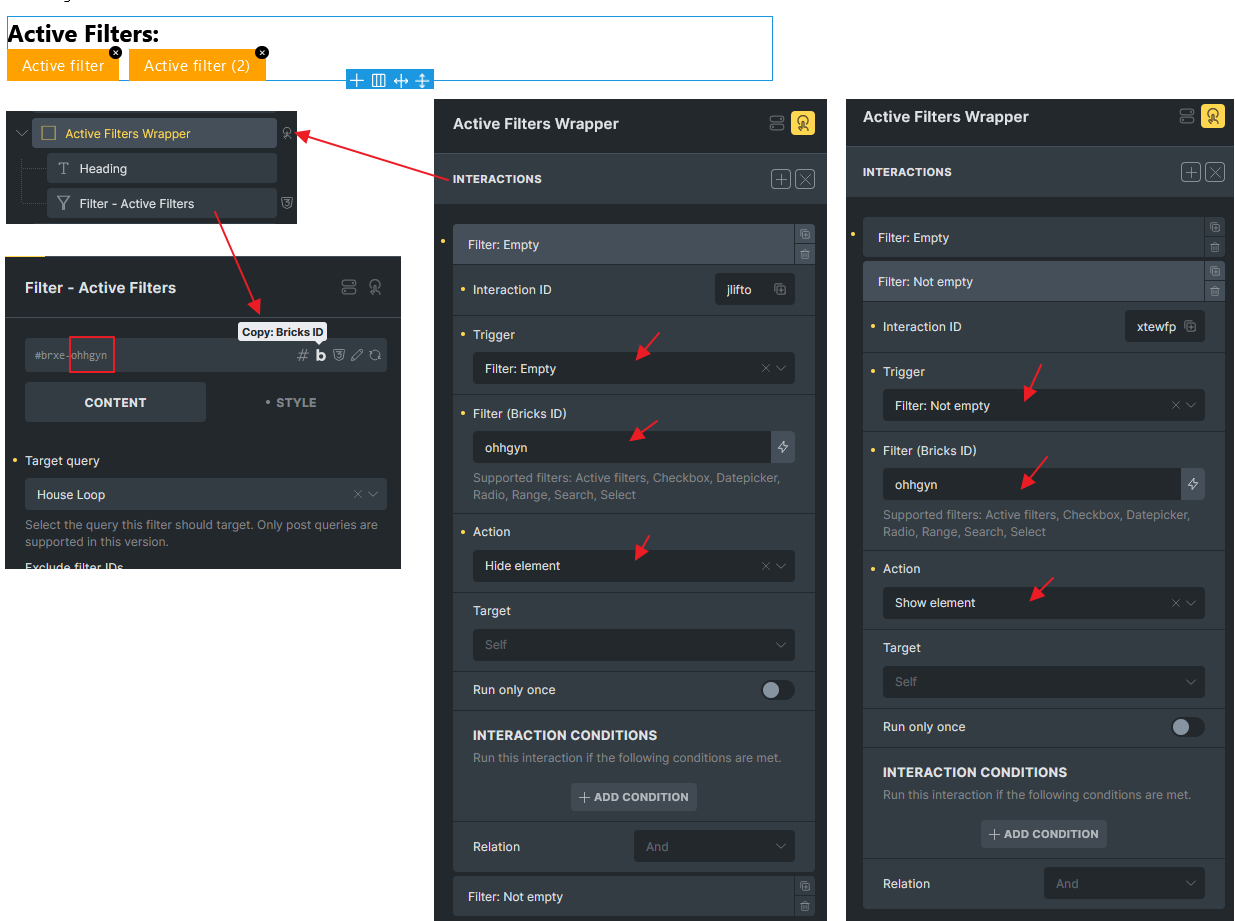
Task: Expand the Target query House Loop dropdown
Action: 373,495
